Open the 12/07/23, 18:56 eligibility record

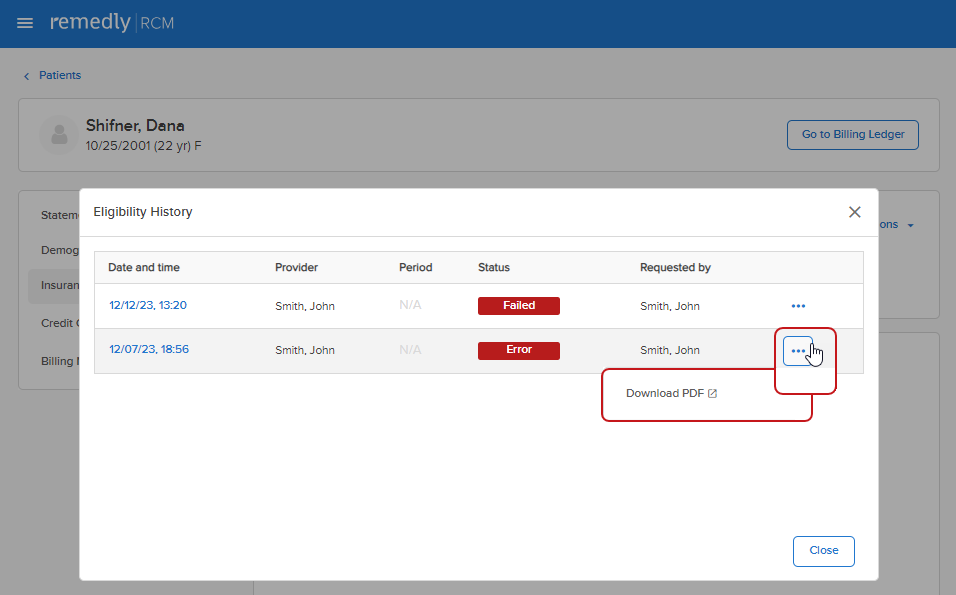(148, 350)
